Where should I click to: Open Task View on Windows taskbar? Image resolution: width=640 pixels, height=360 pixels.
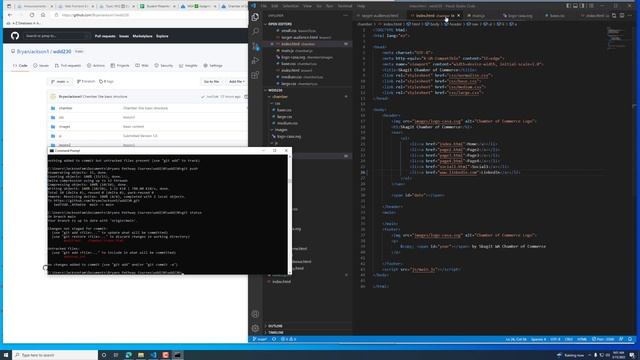click(116, 355)
